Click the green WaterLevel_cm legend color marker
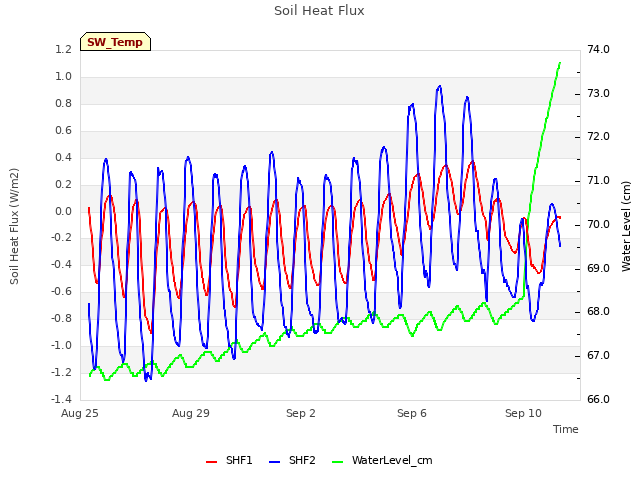Image resolution: width=640 pixels, height=480 pixels. [x=337, y=462]
